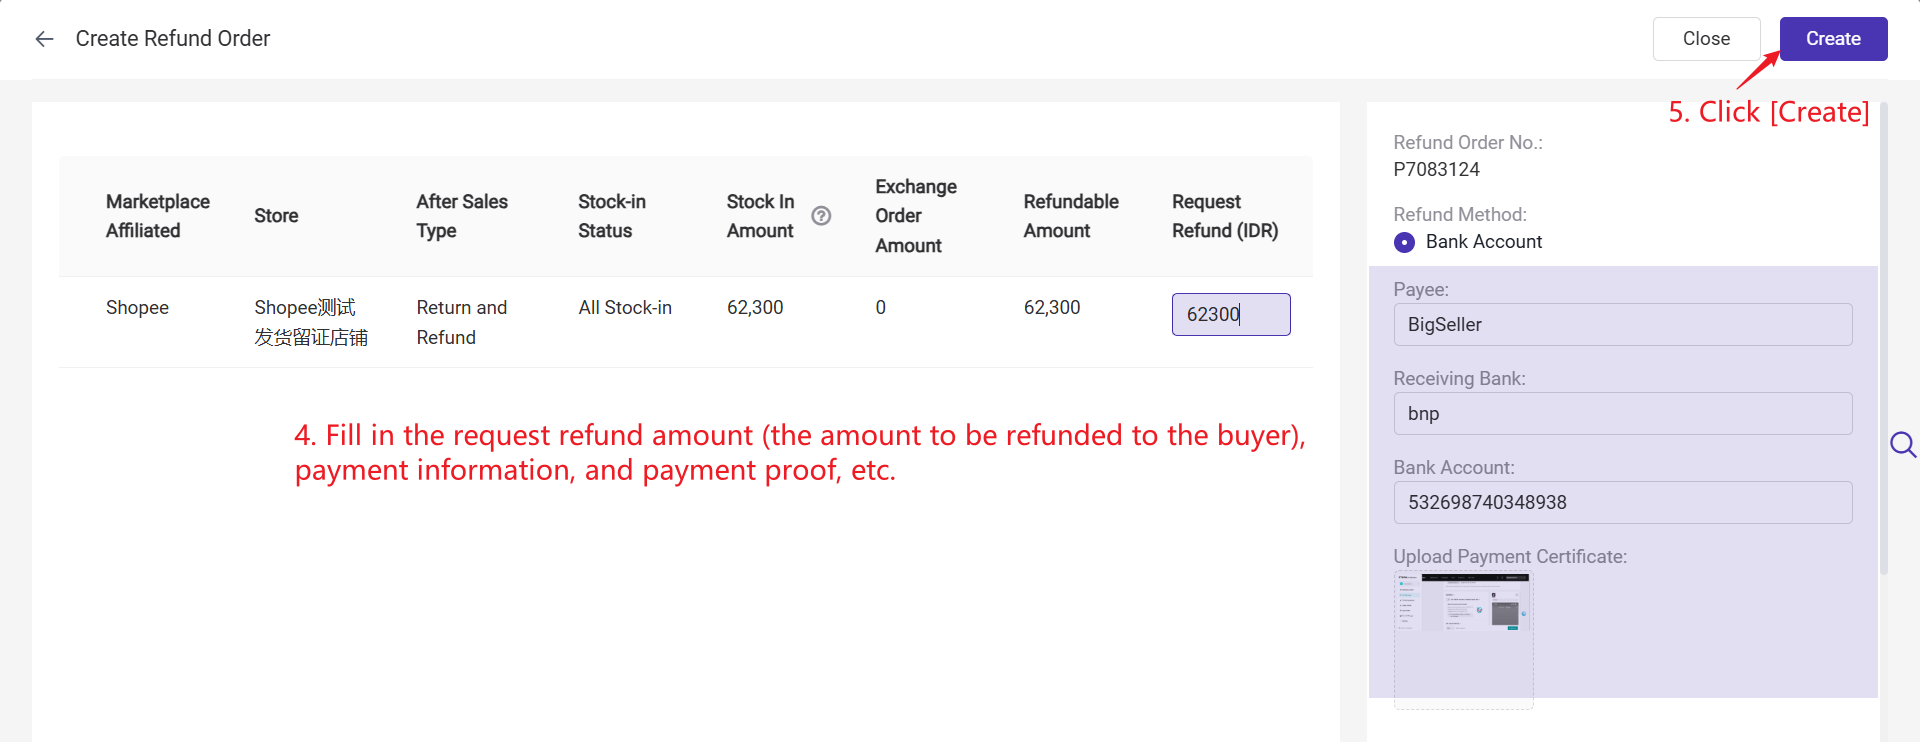
Task: Click the Create button
Action: pos(1832,39)
